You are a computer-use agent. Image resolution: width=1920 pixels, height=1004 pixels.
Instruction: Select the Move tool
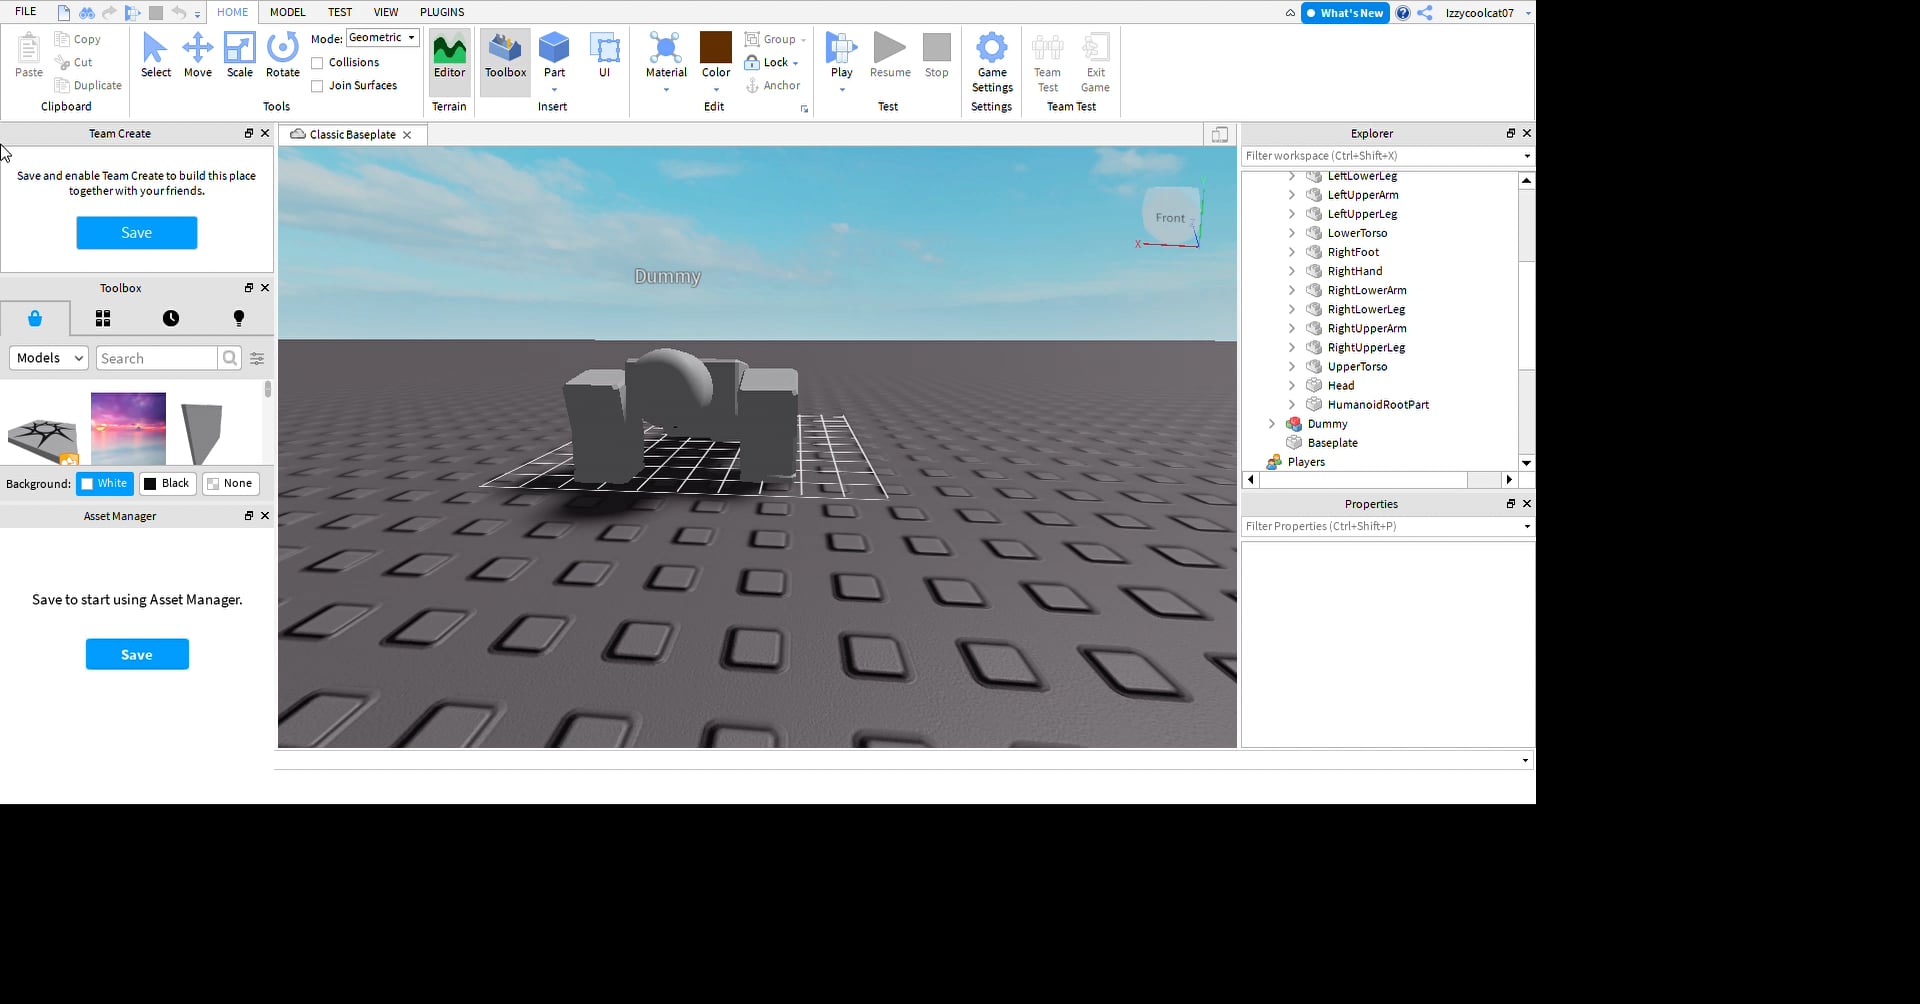tap(198, 55)
